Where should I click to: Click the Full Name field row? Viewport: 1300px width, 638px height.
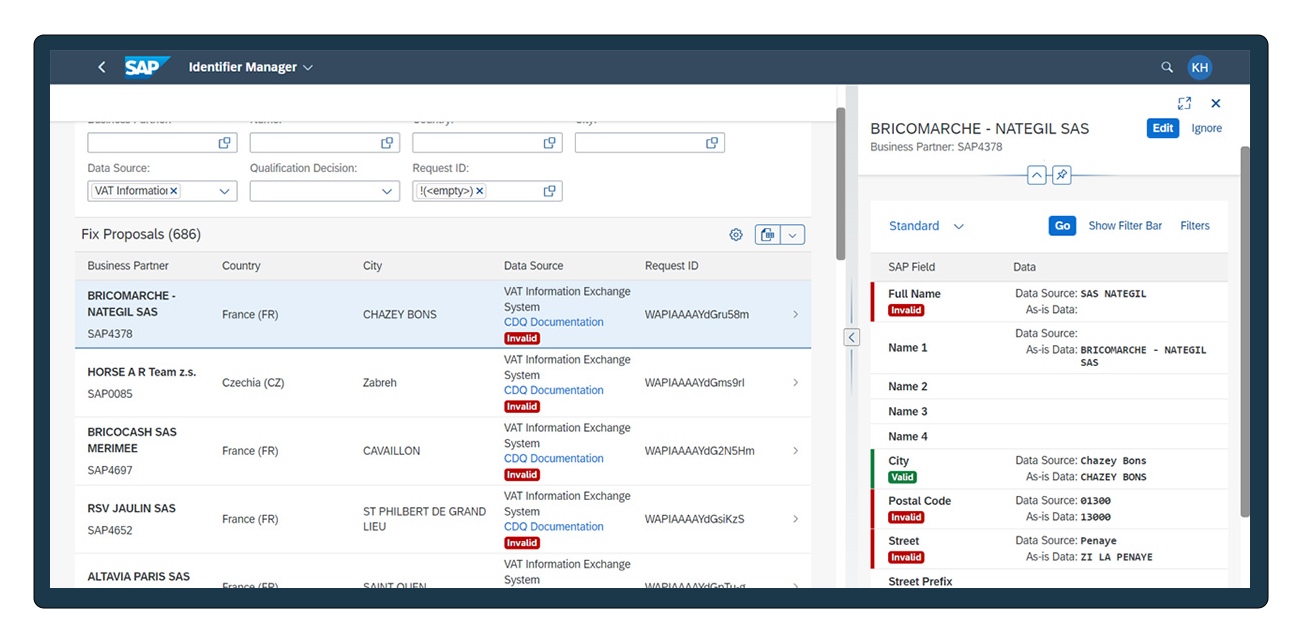1050,302
